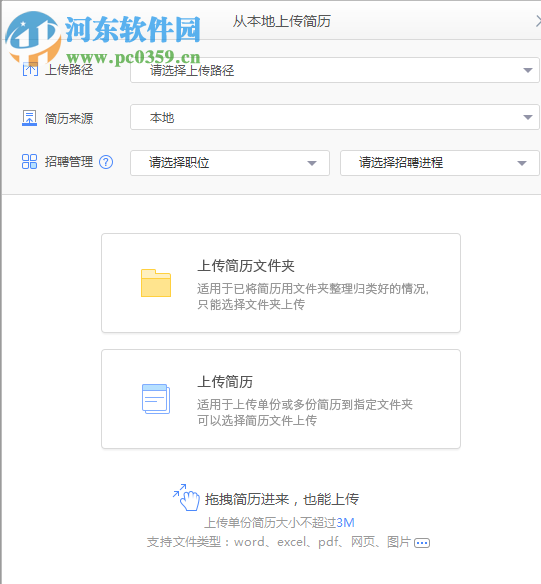Click the 招聘管理 label
541x584 pixels.
coord(69,162)
